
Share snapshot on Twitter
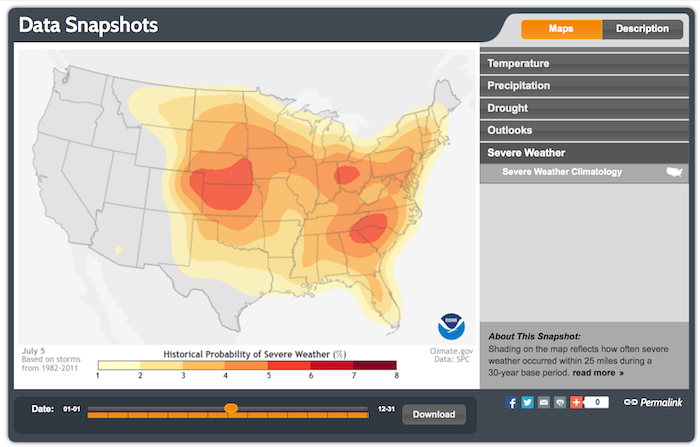coord(528,402)
